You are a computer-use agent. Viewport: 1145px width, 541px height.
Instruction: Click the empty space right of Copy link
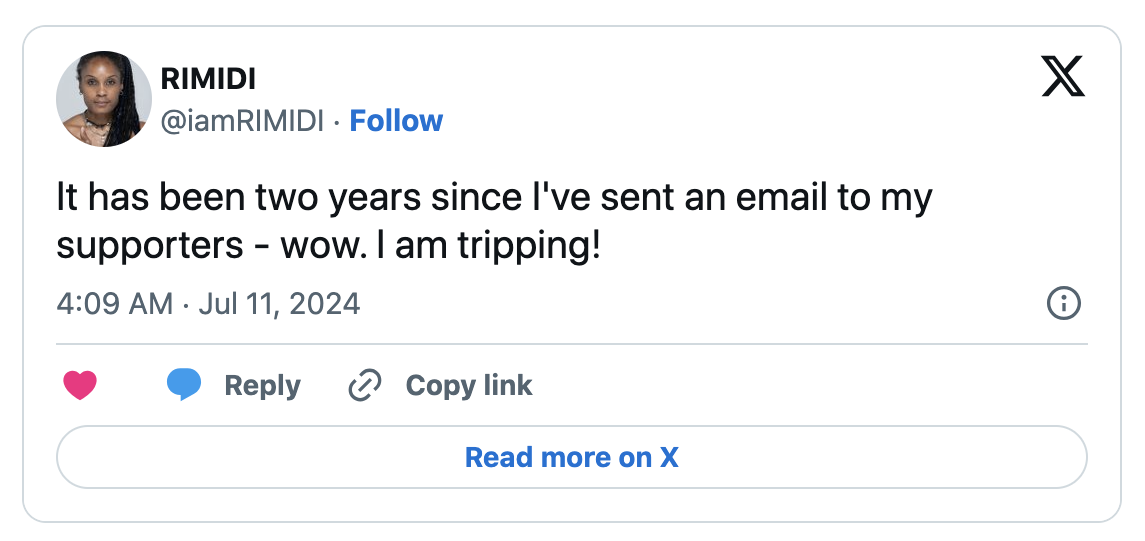click(800, 385)
